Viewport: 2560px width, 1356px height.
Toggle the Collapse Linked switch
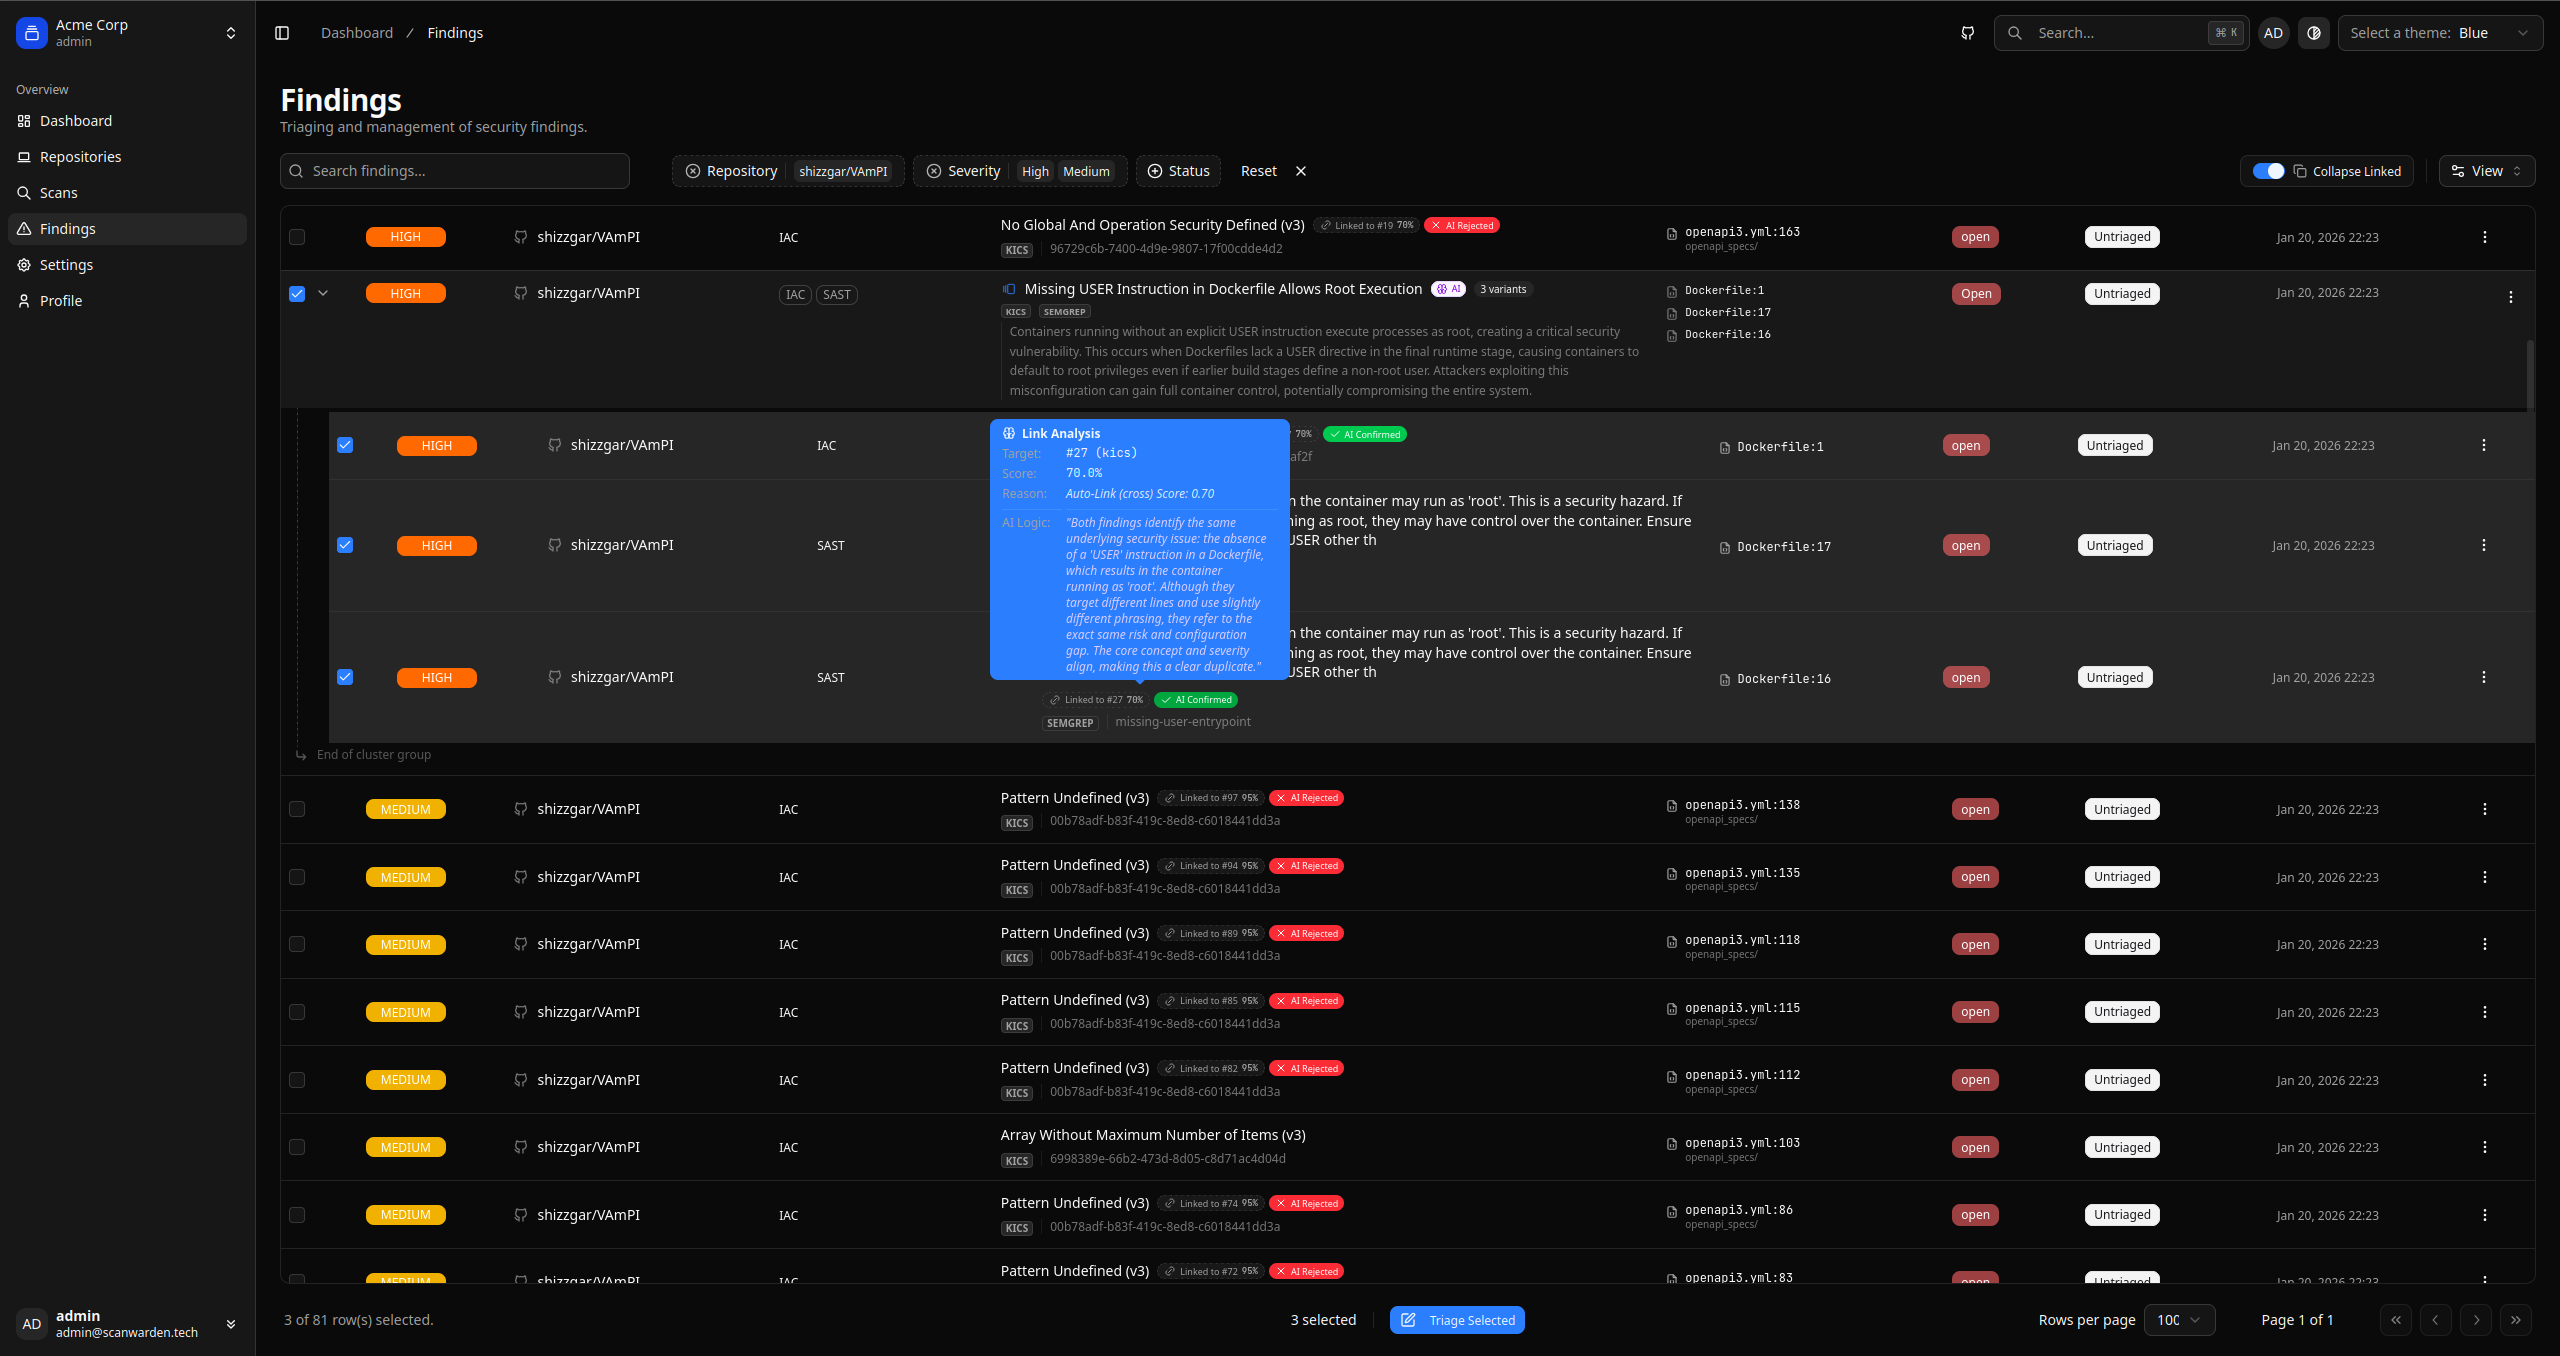[2268, 171]
